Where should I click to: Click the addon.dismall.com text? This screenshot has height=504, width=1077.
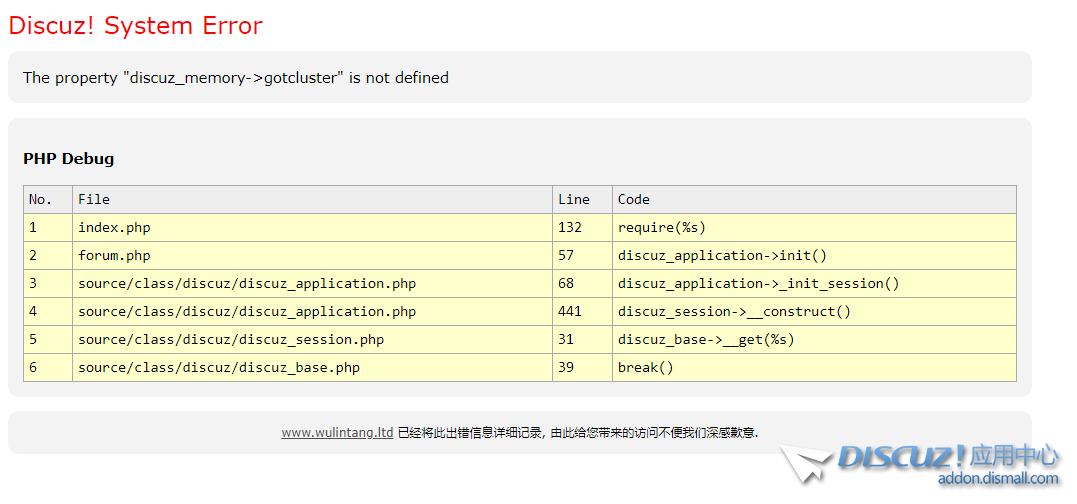[997, 479]
